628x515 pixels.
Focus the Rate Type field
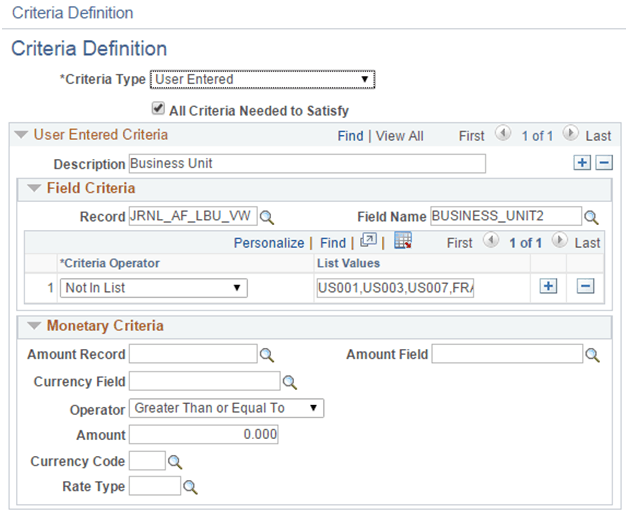[x=155, y=486]
